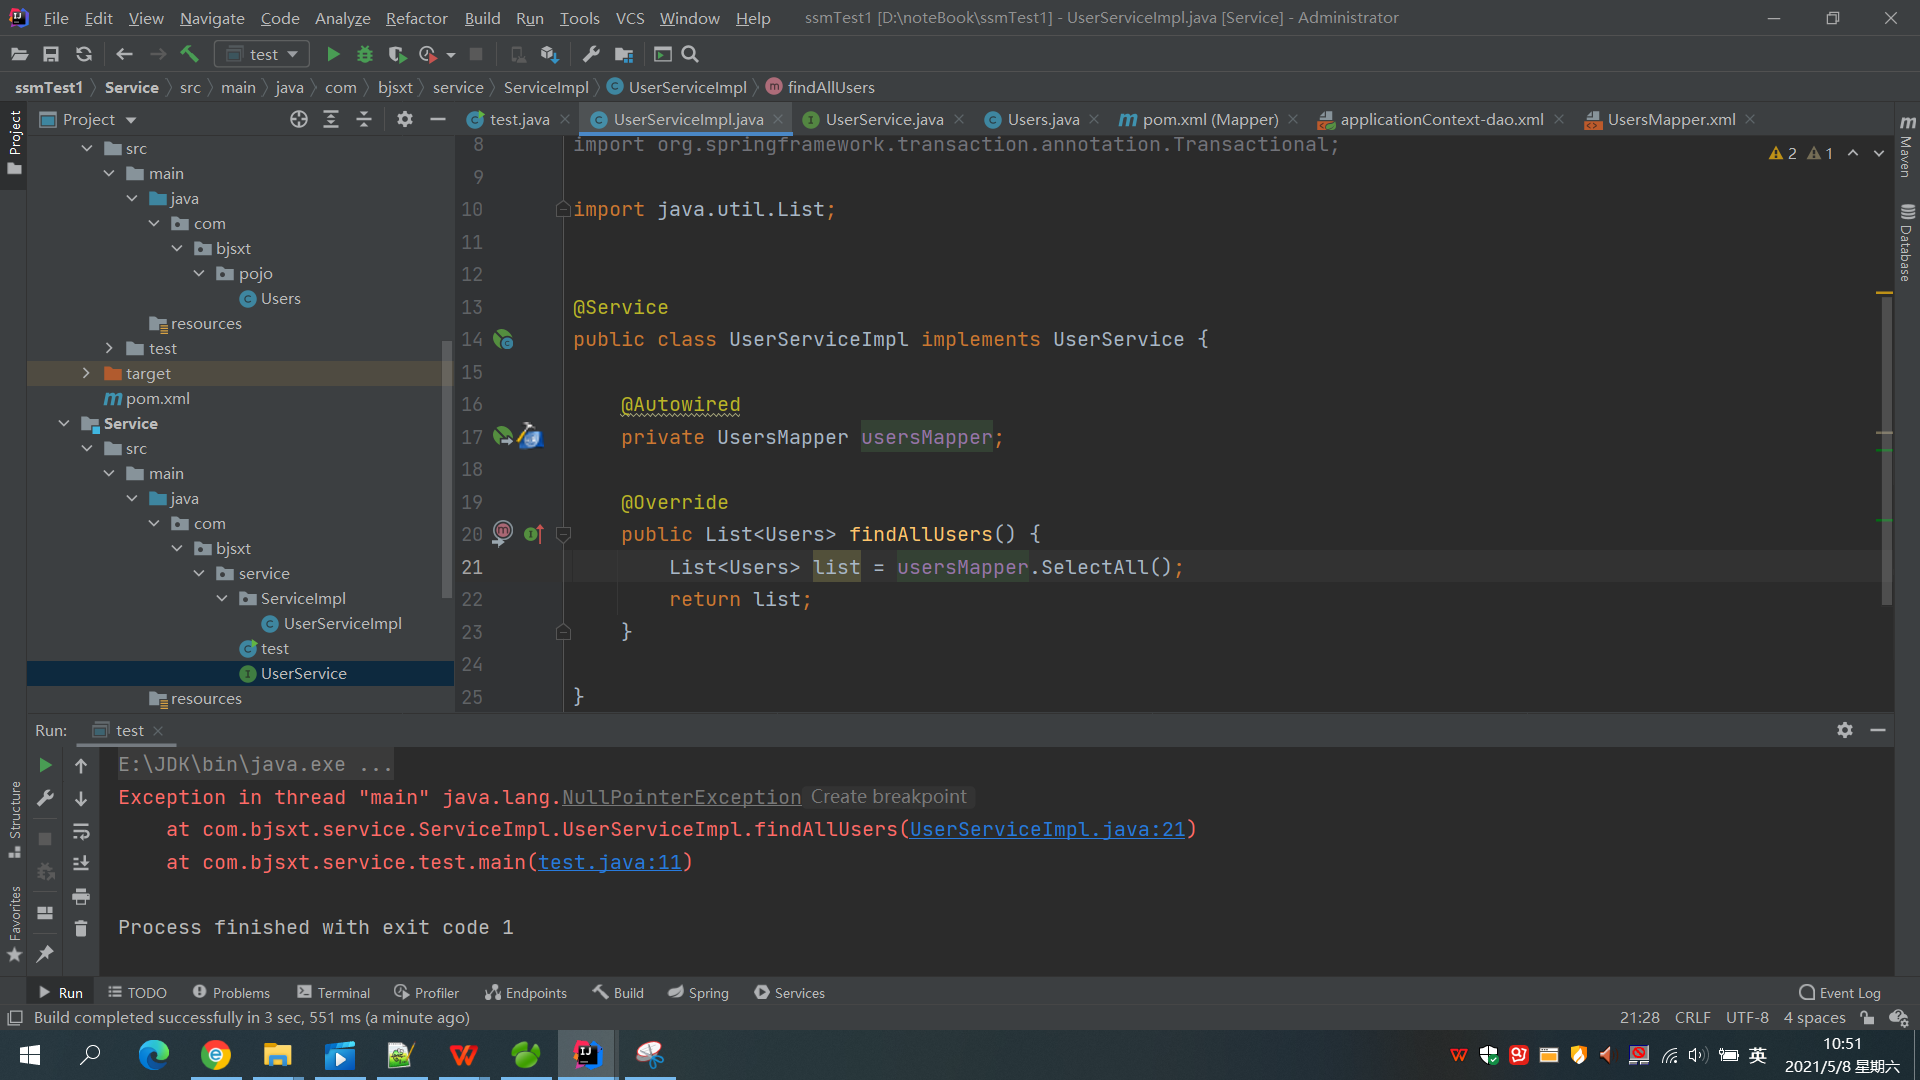The width and height of the screenshot is (1920, 1080).
Task: Click the CRLF line separator indicator
Action: coord(1692,1018)
